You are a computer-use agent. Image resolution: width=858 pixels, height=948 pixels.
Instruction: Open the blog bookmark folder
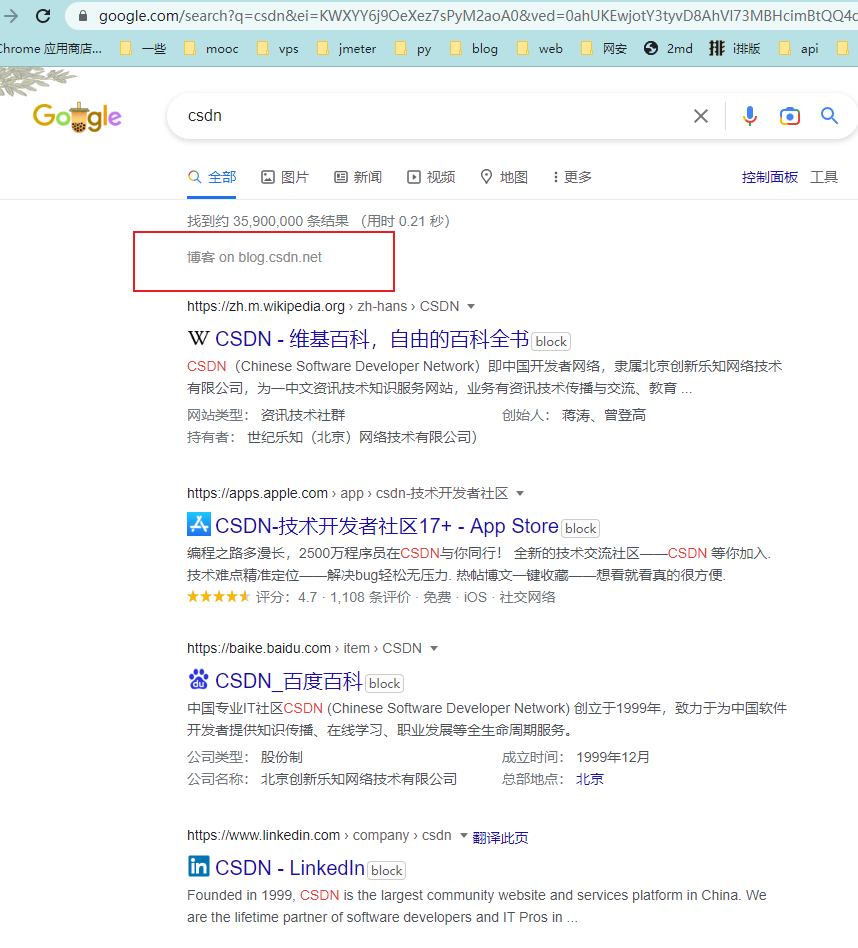474,48
